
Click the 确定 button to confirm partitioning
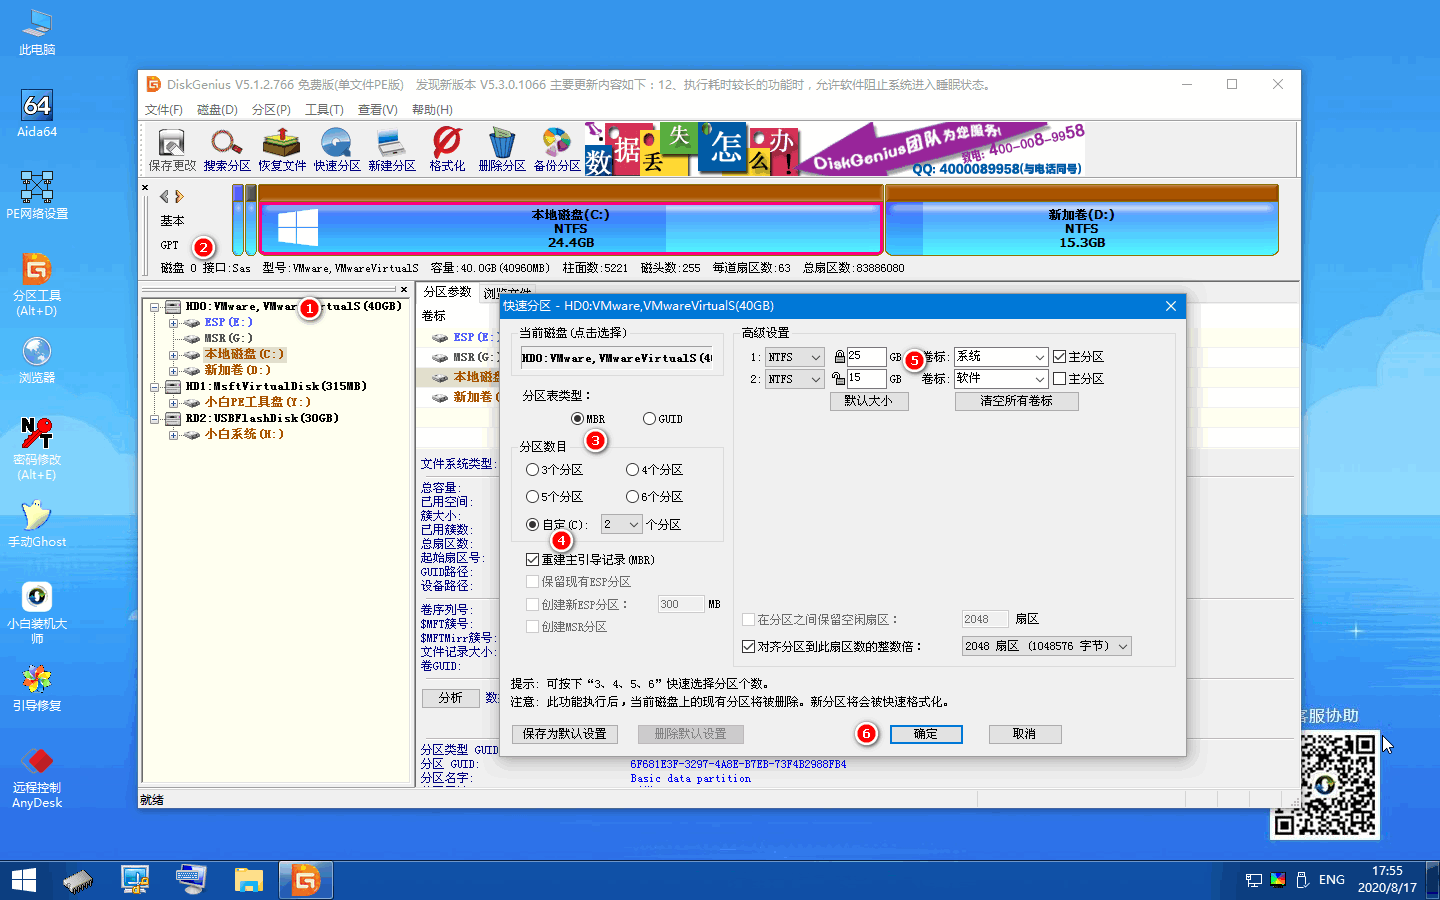(926, 734)
